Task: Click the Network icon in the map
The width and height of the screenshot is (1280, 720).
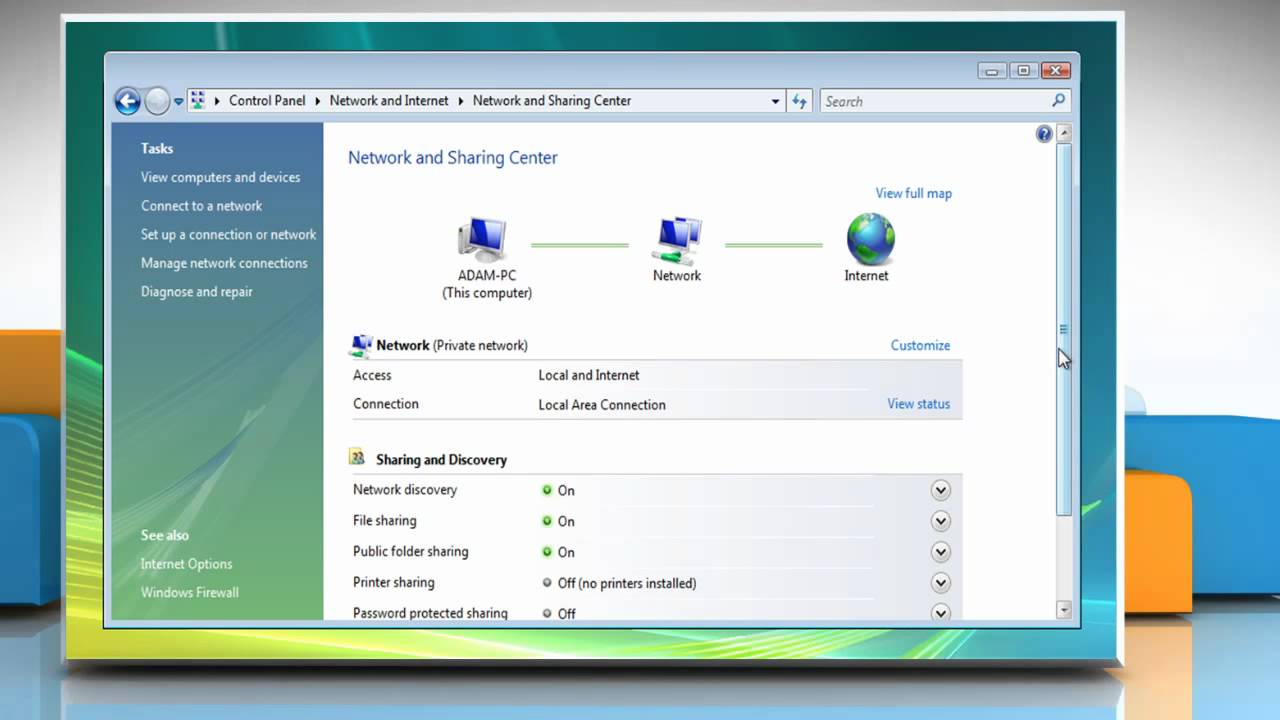Action: pyautogui.click(x=677, y=240)
